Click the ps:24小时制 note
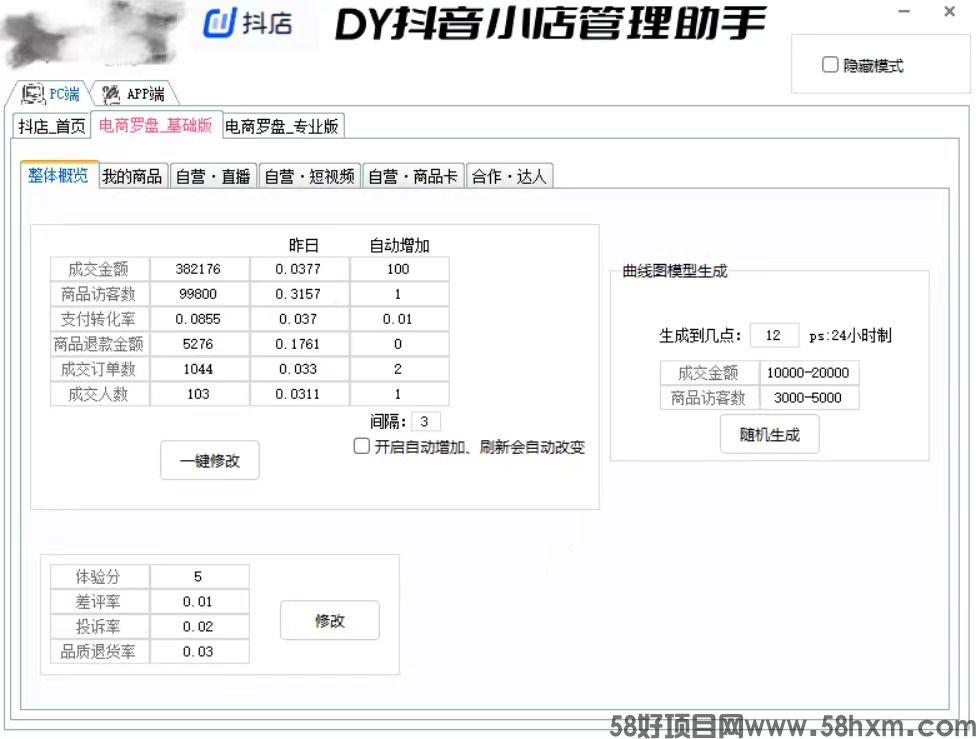The height and width of the screenshot is (739, 976). (850, 336)
